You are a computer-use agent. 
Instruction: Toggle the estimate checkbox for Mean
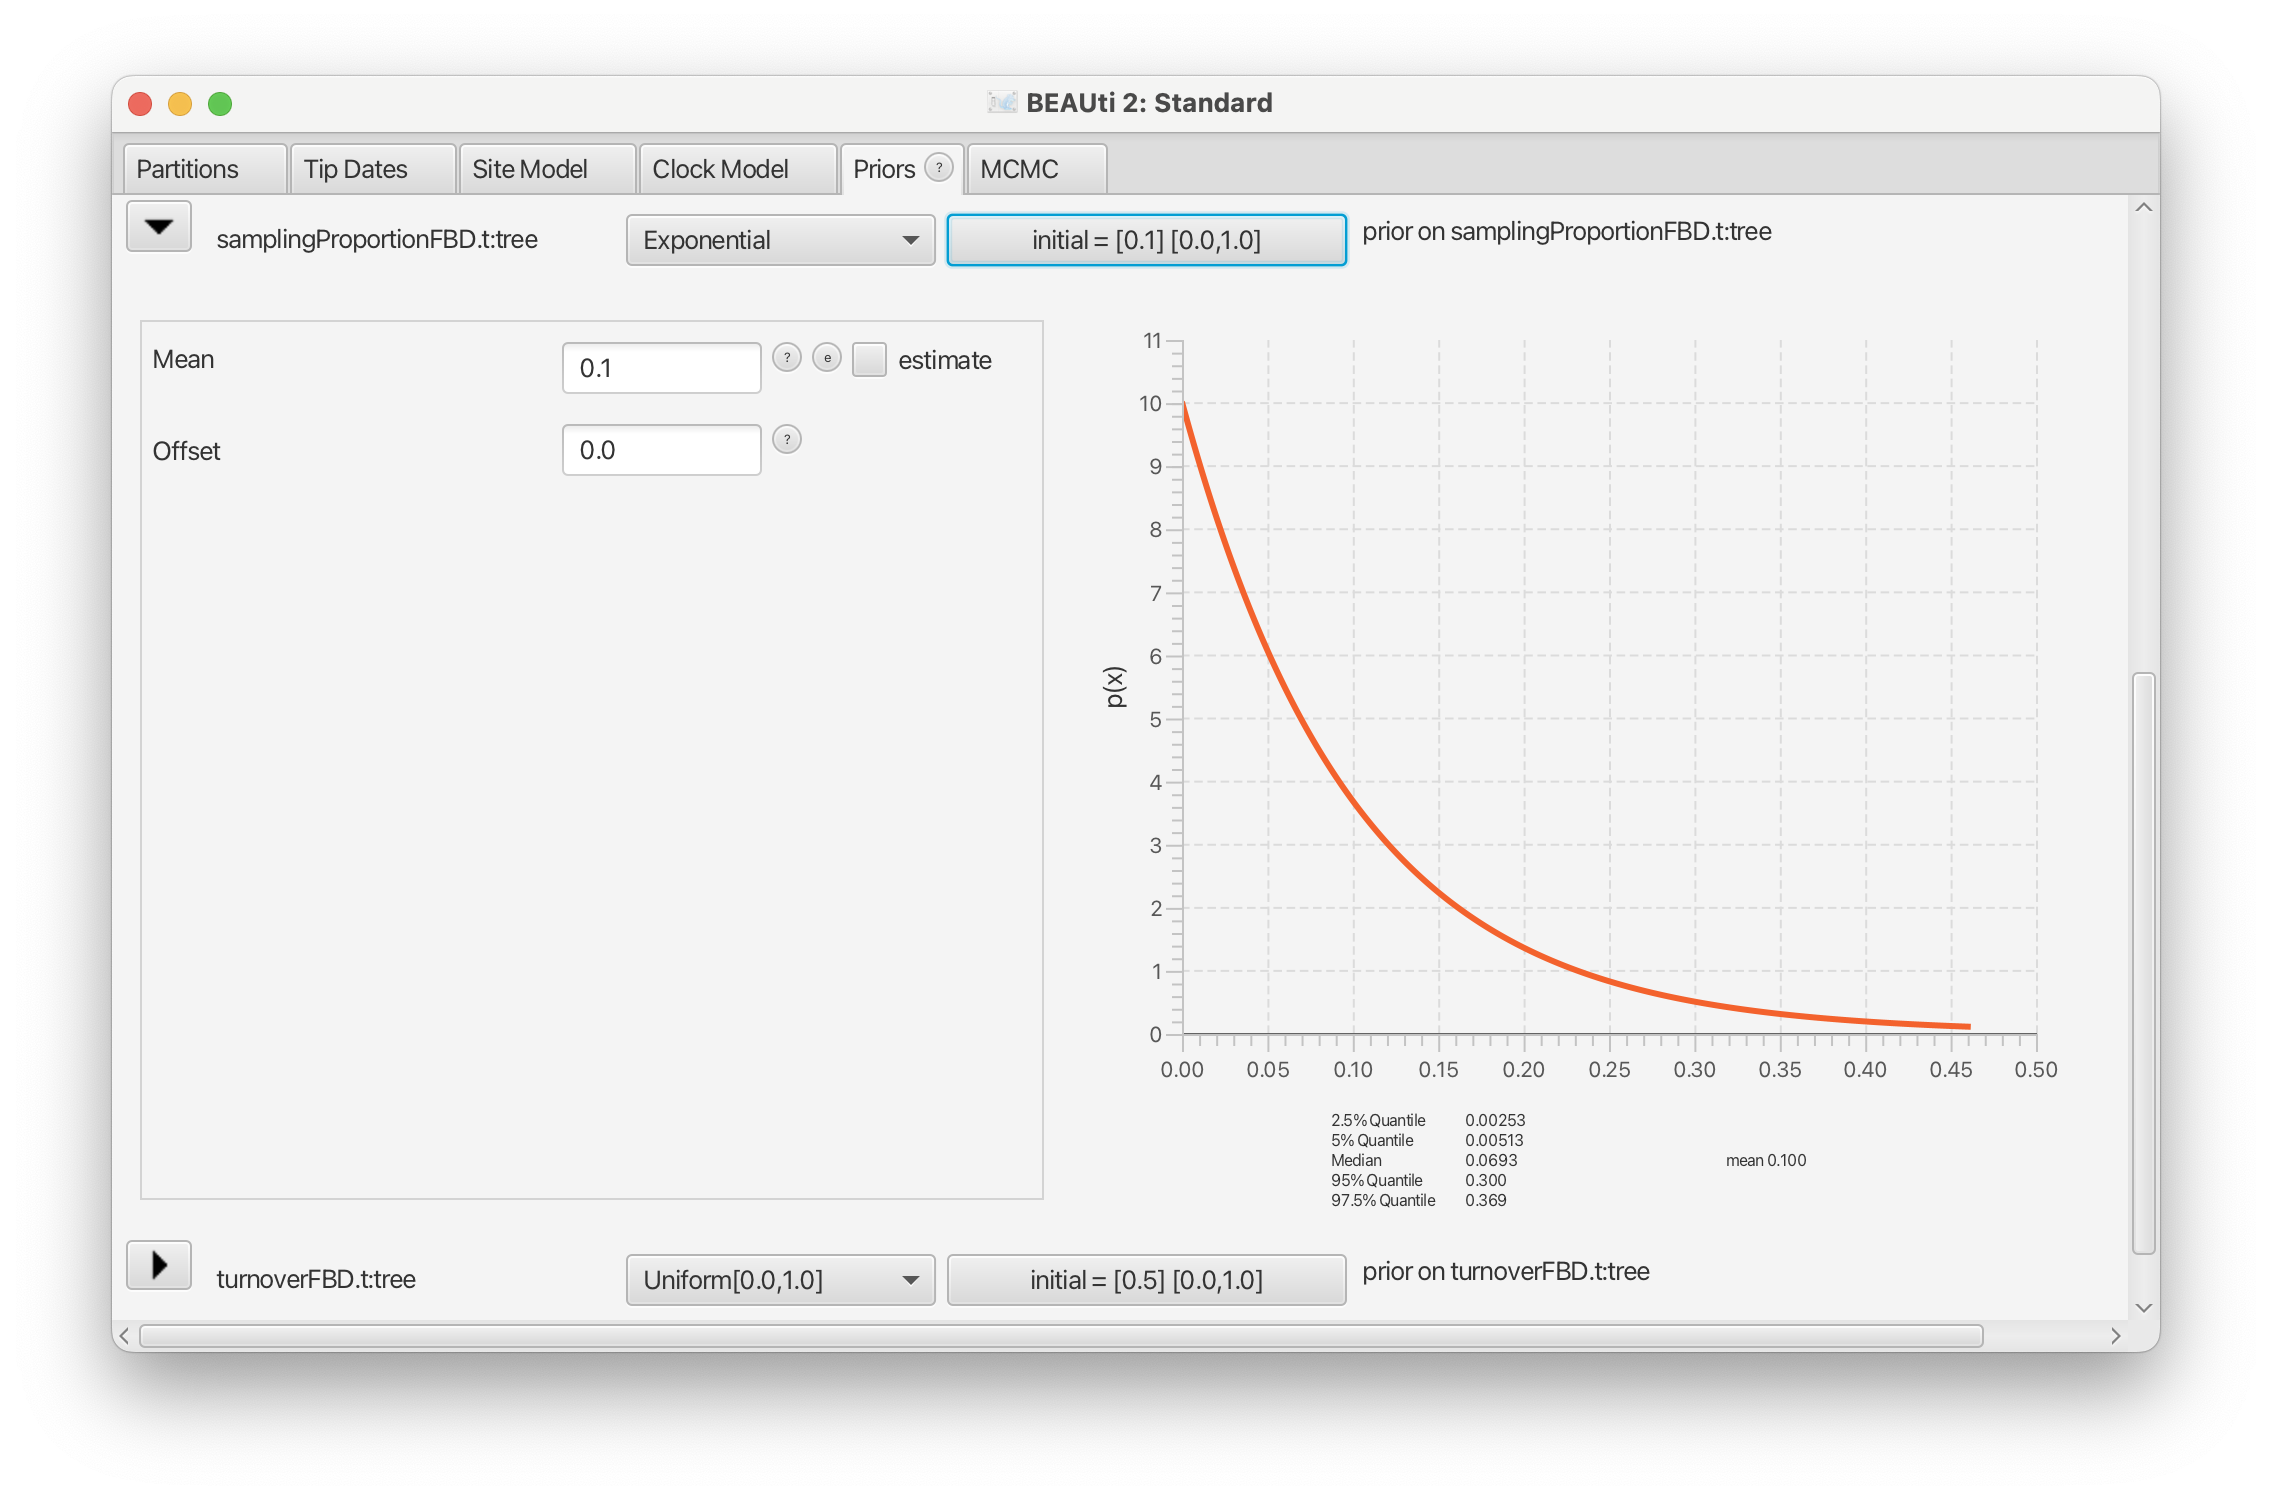(x=869, y=360)
